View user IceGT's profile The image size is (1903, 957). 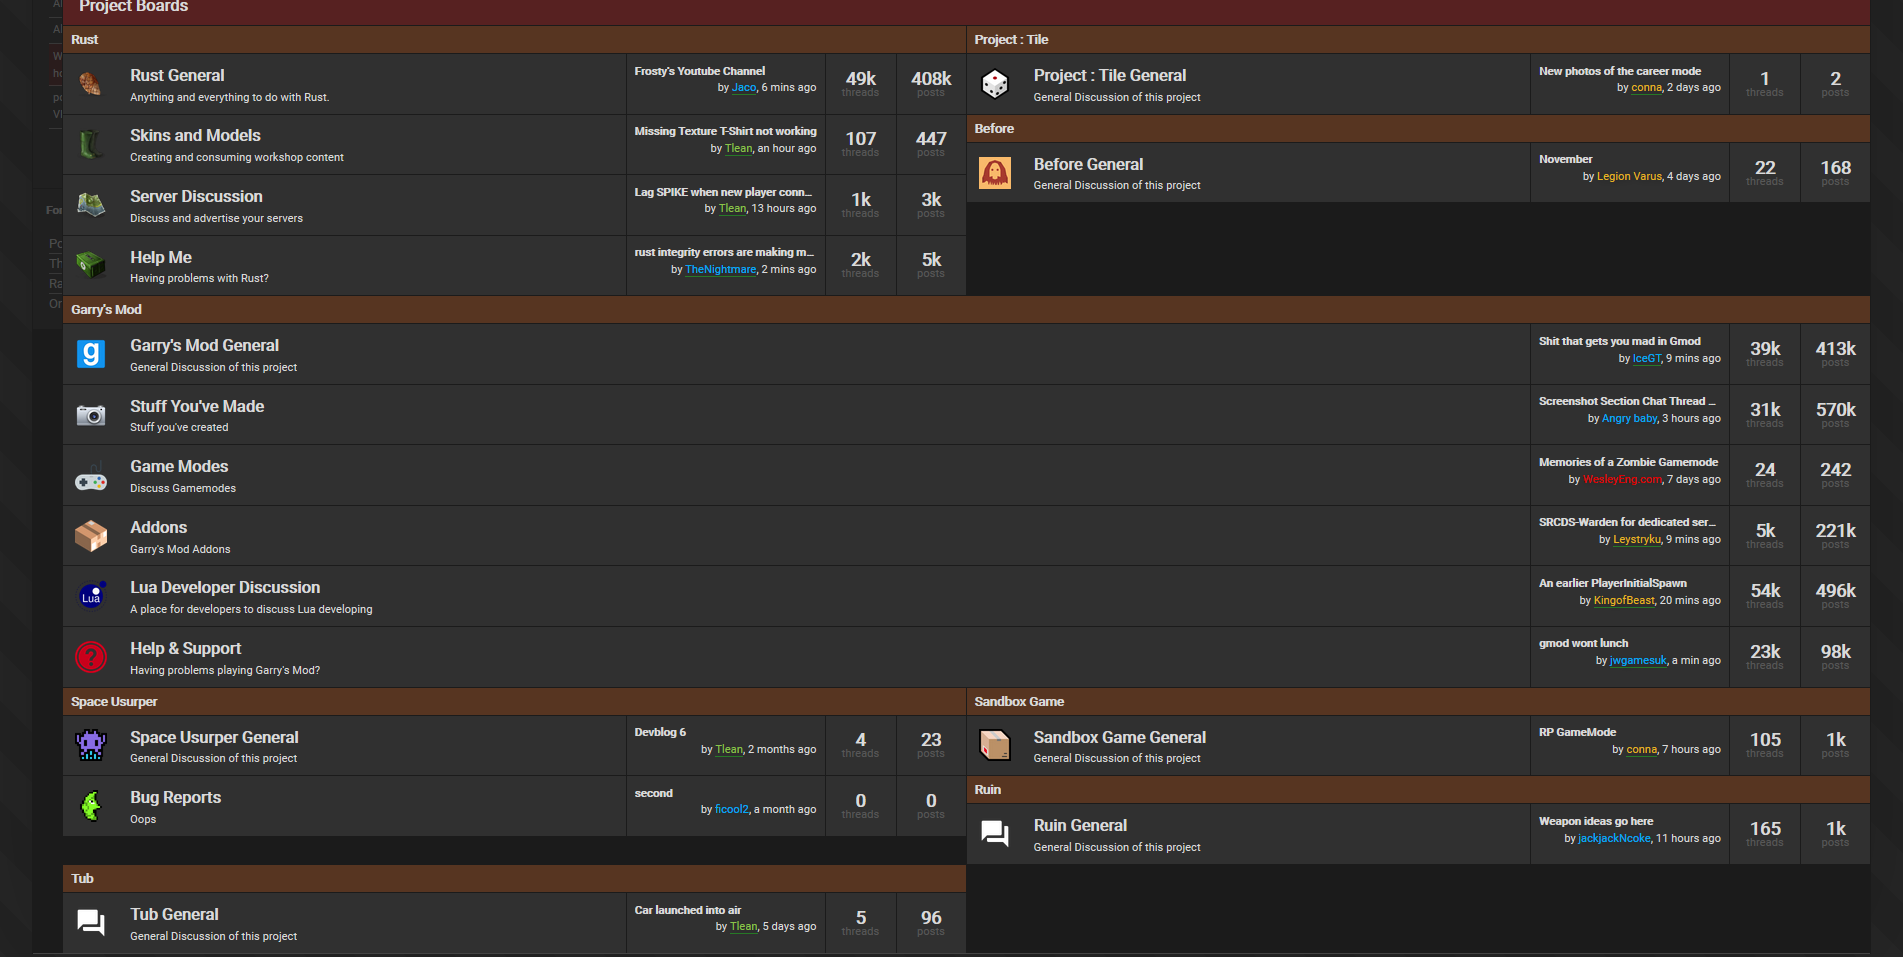coord(1647,359)
